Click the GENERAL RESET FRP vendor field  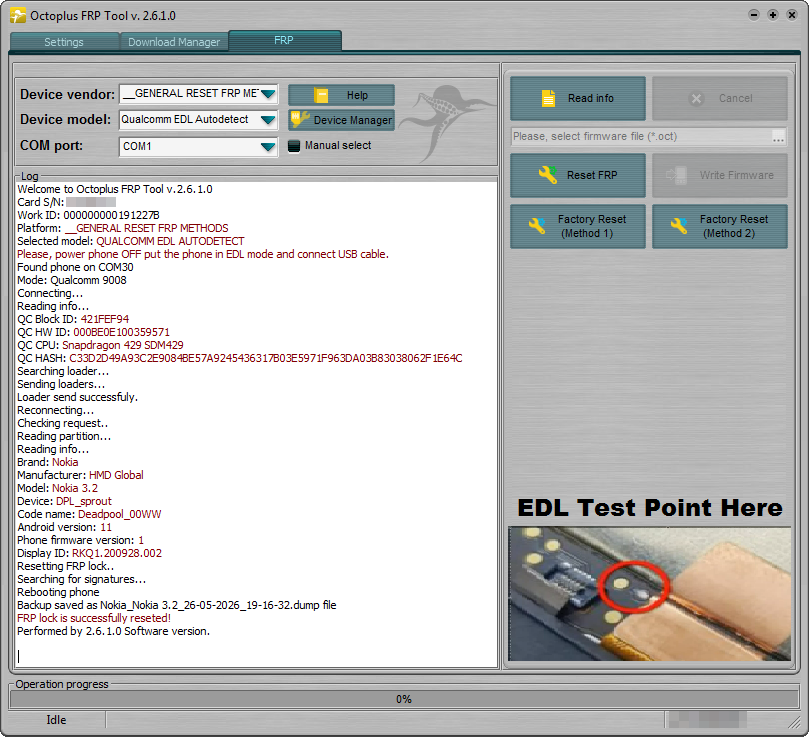pyautogui.click(x=198, y=94)
